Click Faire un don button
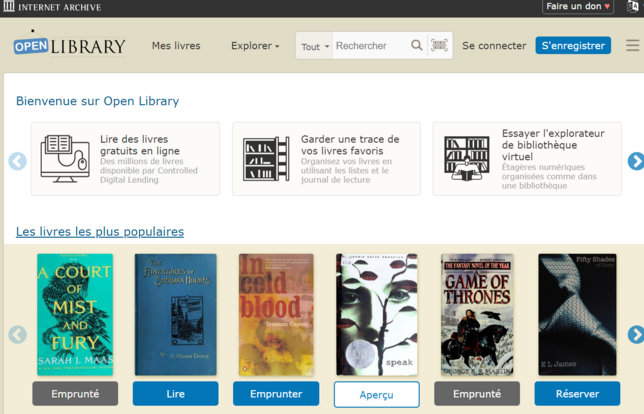This screenshot has width=644, height=414. point(578,7)
